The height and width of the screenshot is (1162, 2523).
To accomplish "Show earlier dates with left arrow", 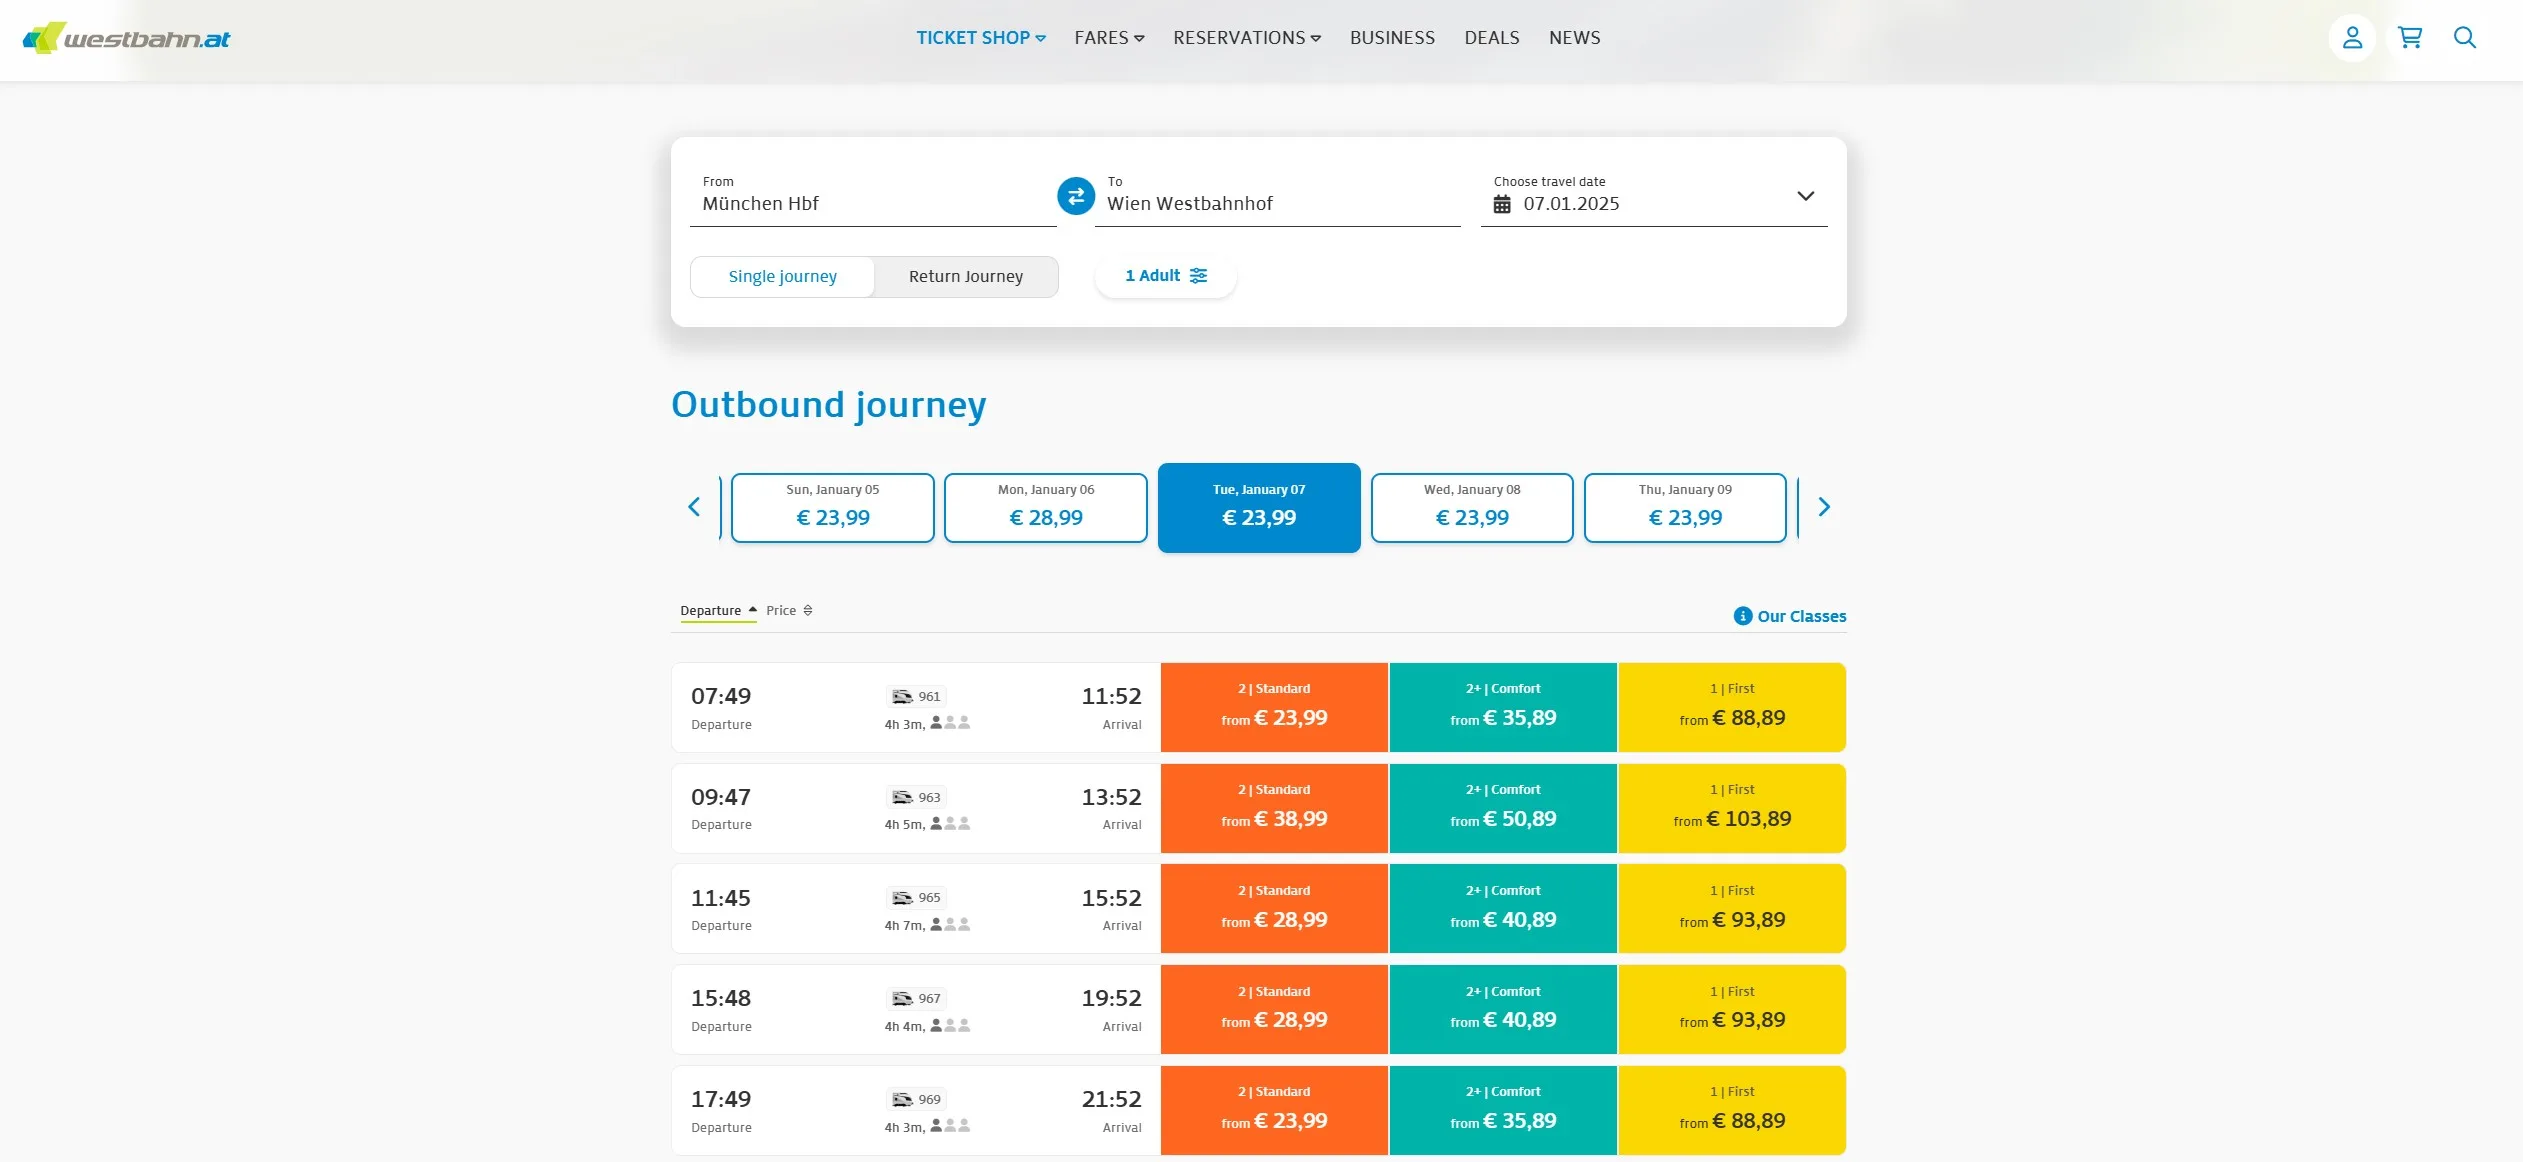I will (694, 507).
